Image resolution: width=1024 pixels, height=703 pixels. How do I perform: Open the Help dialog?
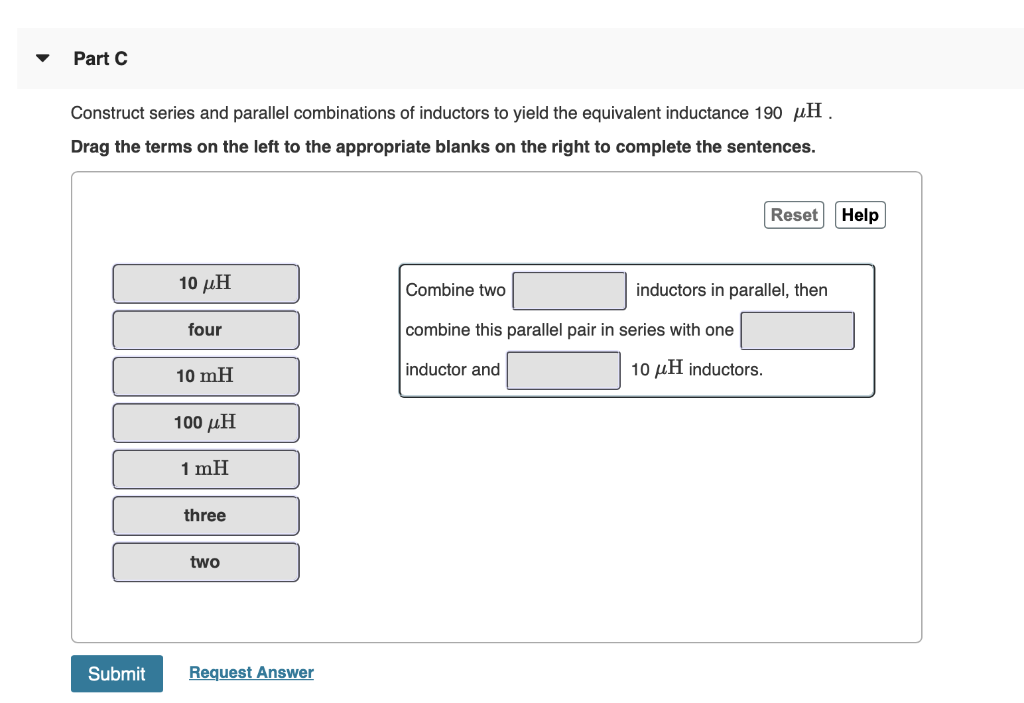pos(860,214)
